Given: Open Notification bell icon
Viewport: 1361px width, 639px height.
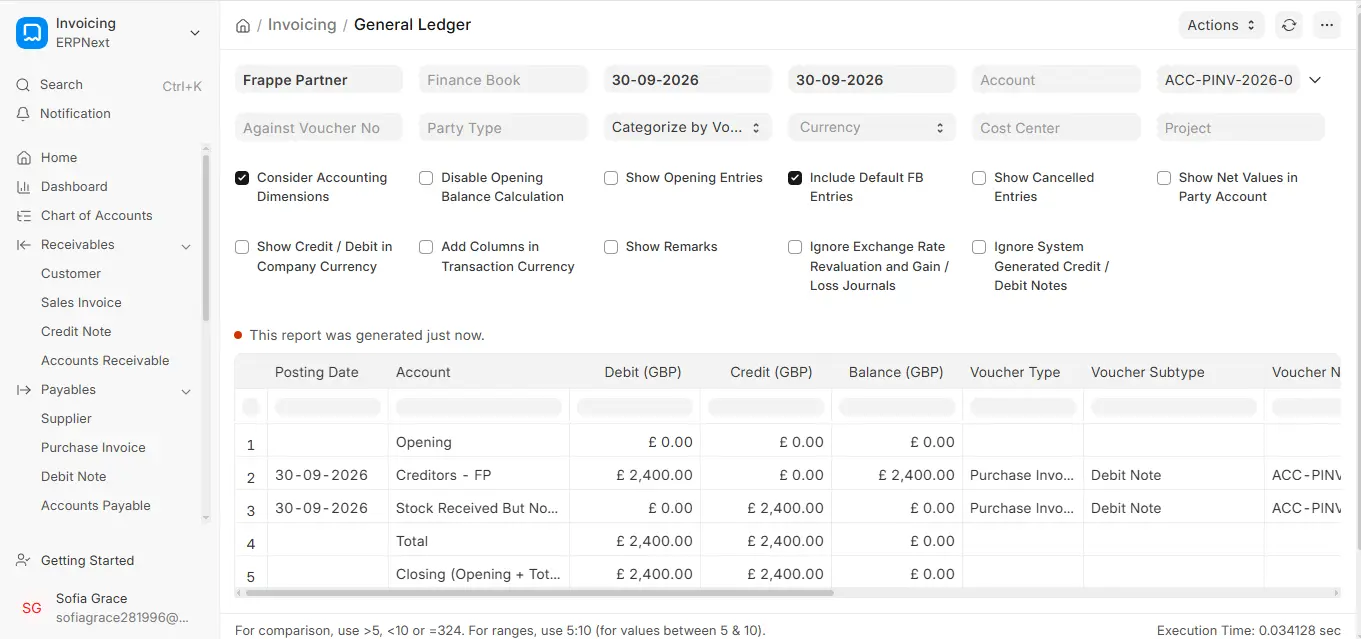Looking at the screenshot, I should pos(23,114).
